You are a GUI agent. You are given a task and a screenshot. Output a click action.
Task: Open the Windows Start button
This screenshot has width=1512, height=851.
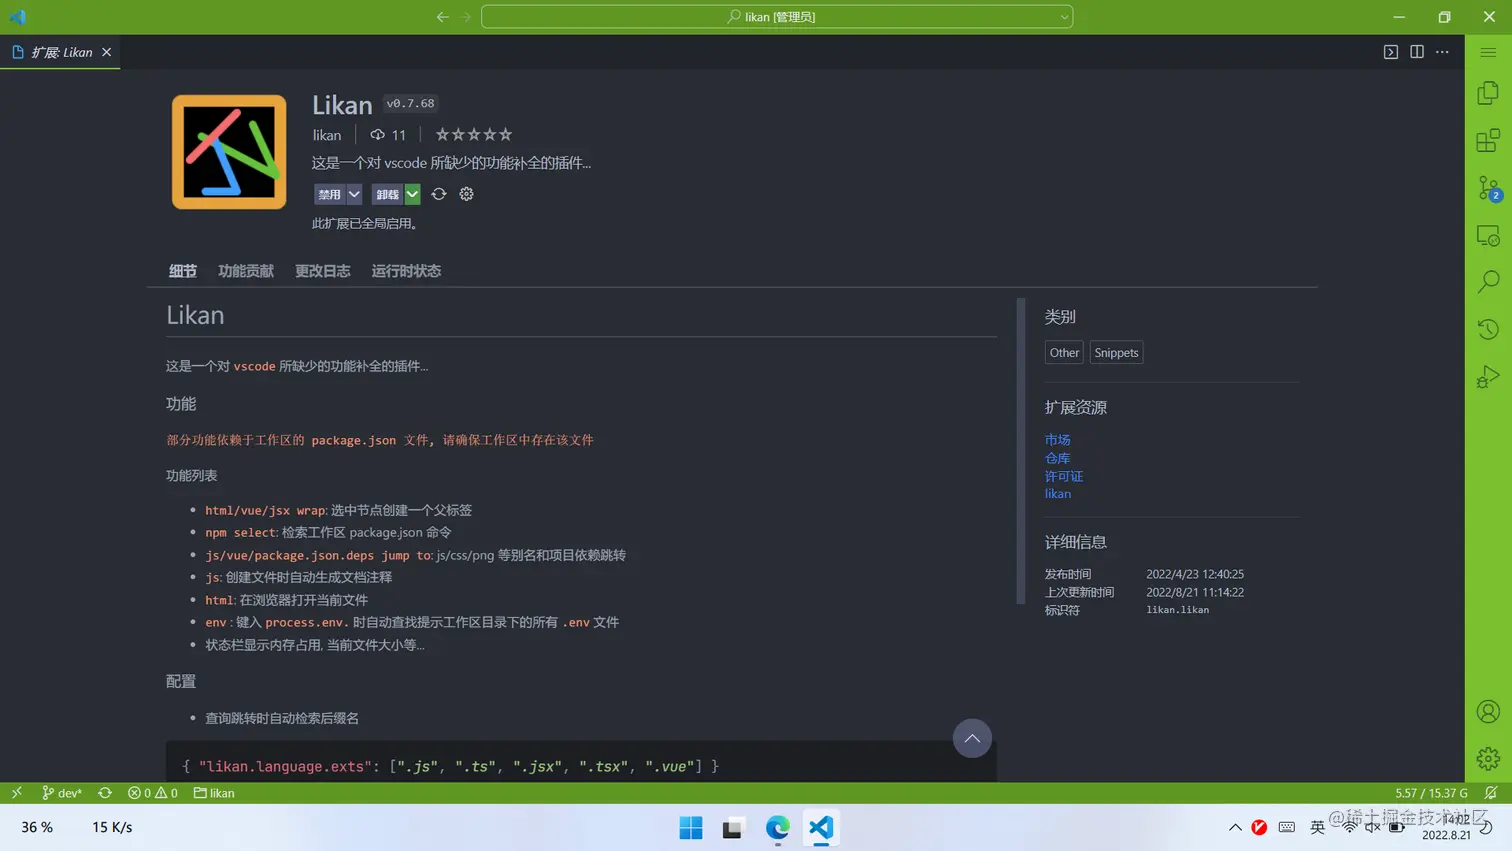pyautogui.click(x=691, y=828)
